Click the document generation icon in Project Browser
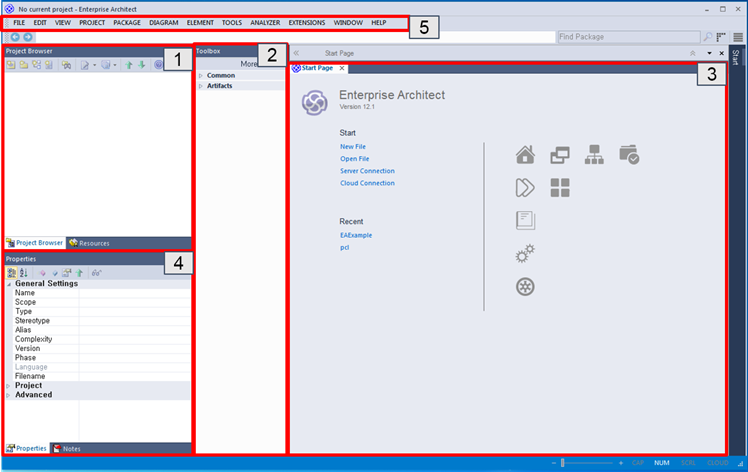 (x=84, y=65)
